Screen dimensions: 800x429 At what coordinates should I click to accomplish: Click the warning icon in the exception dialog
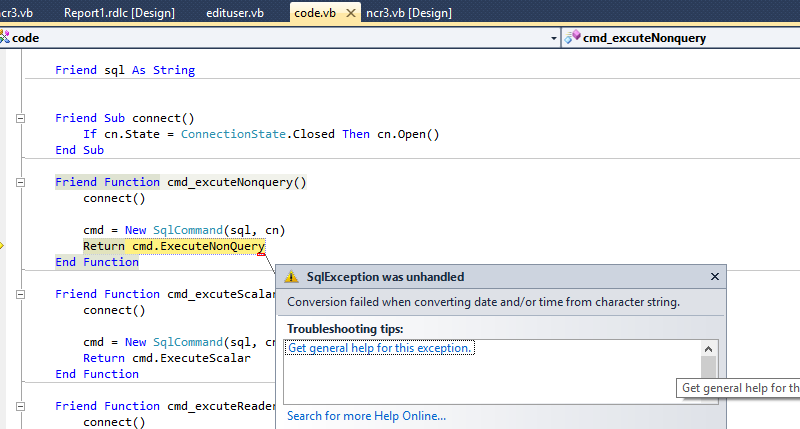[x=291, y=276]
